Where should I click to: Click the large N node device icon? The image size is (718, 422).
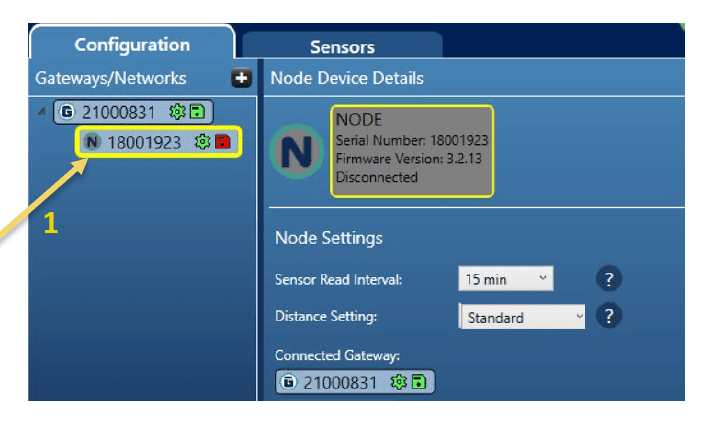coord(297,151)
